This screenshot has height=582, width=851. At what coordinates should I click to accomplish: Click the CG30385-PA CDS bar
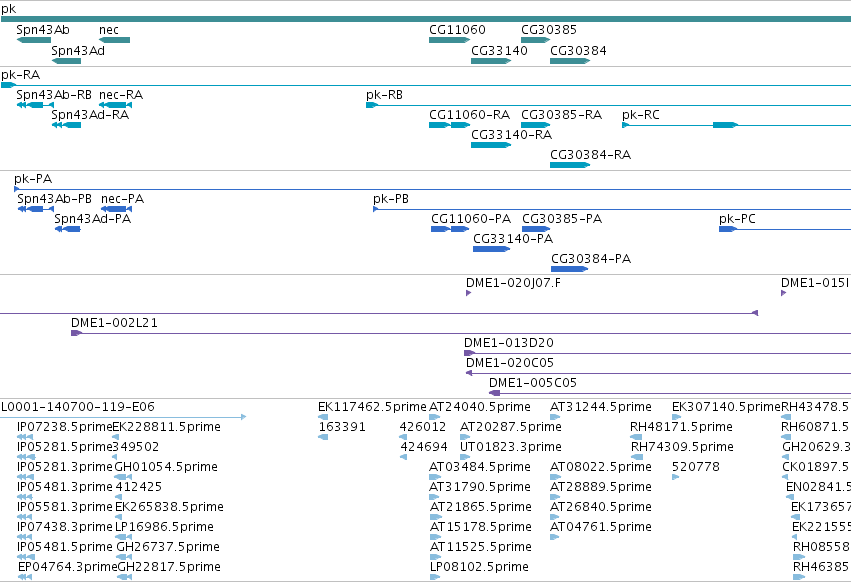click(536, 229)
